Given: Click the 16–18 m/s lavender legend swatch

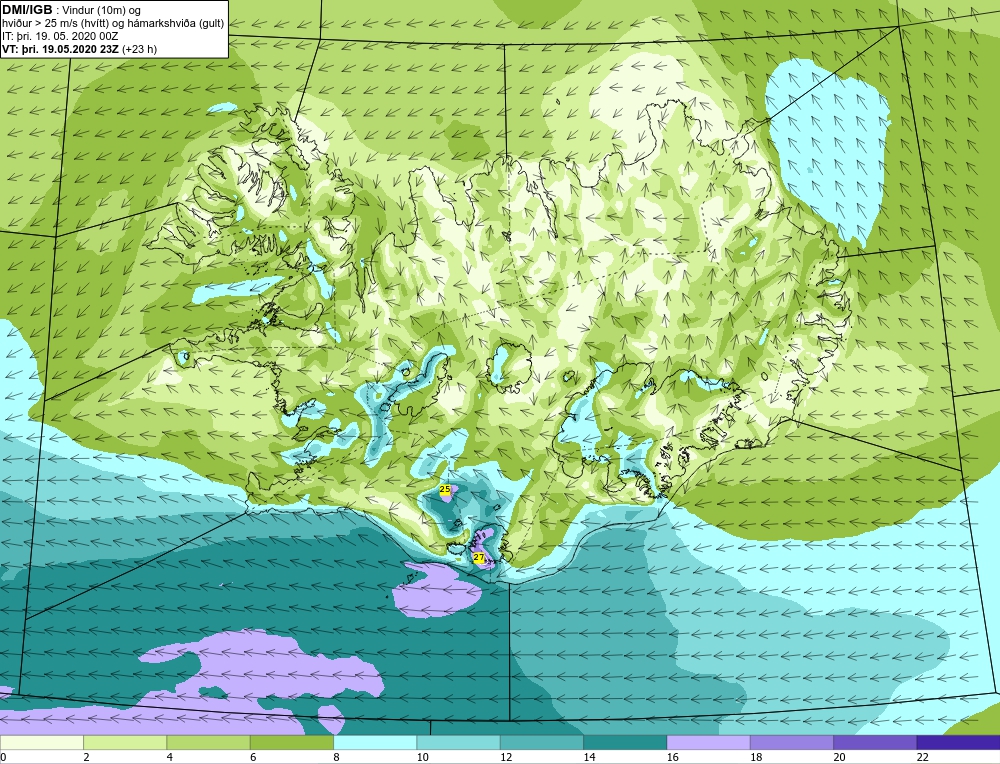Looking at the screenshot, I should (x=709, y=742).
